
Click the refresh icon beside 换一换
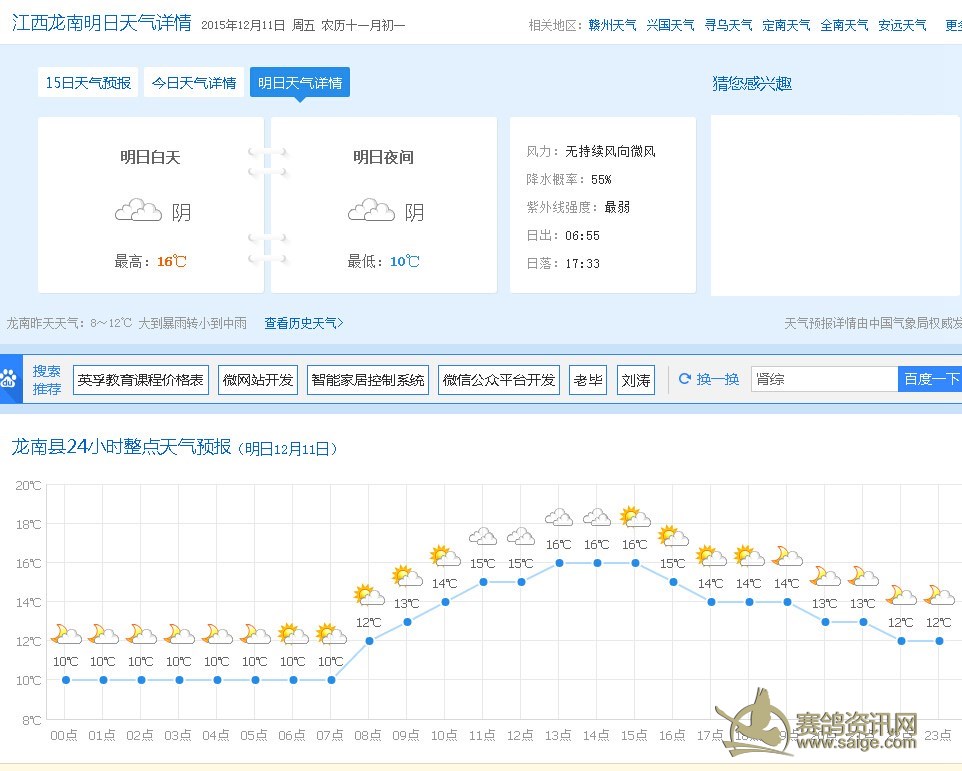click(685, 379)
